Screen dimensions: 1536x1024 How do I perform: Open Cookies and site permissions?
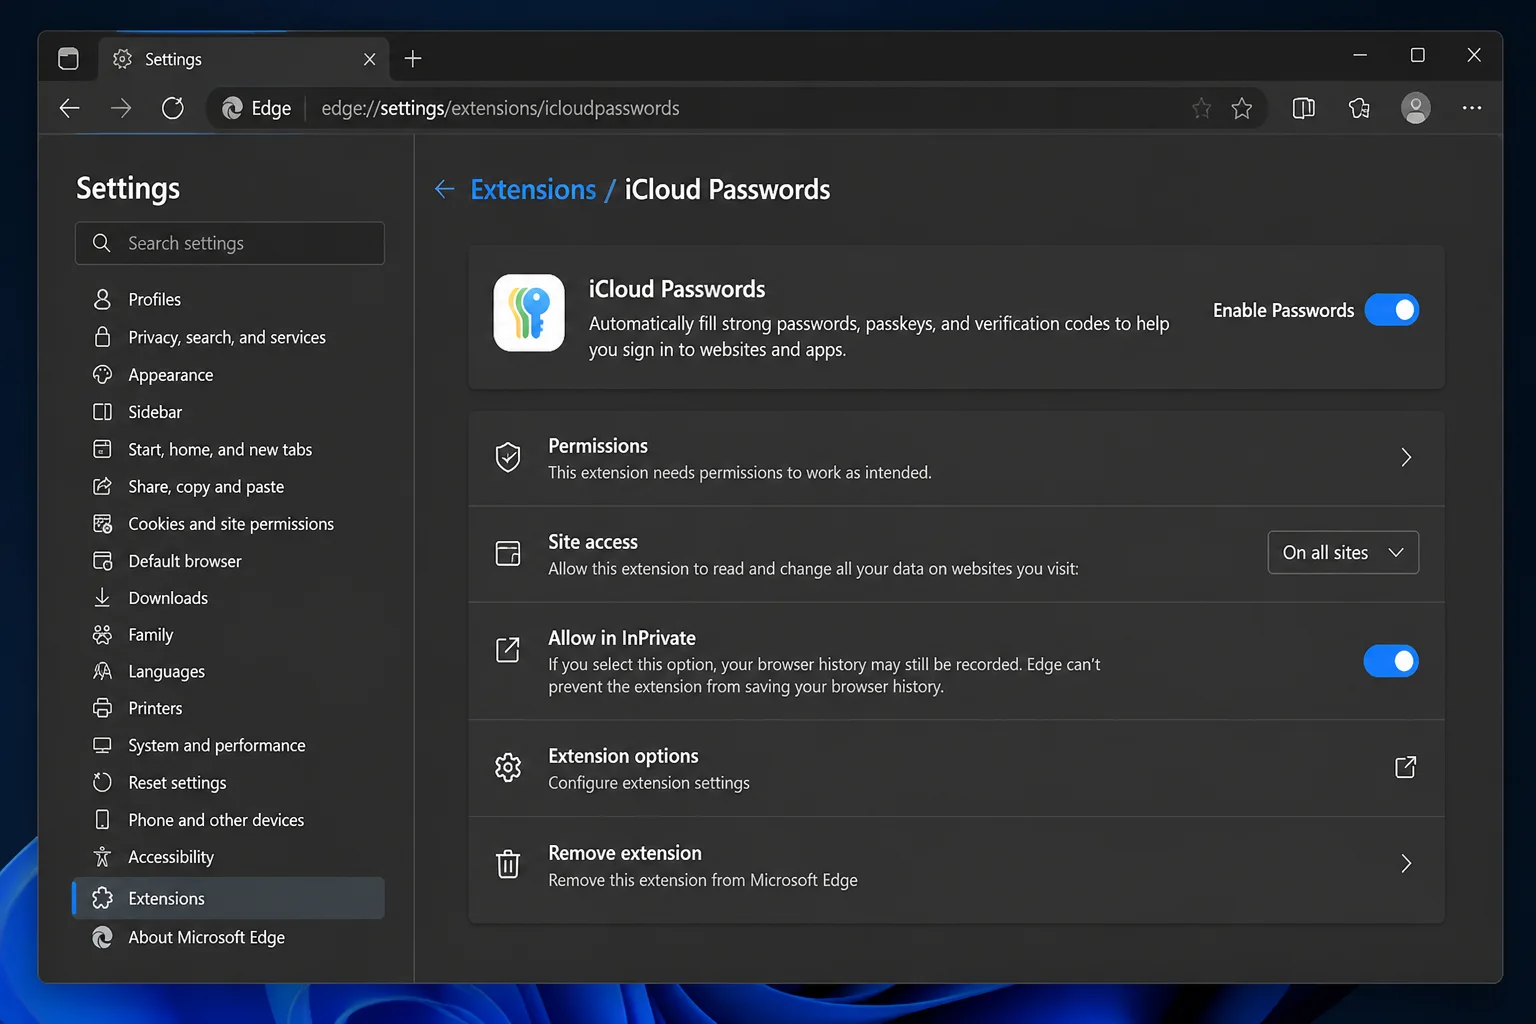click(x=229, y=523)
